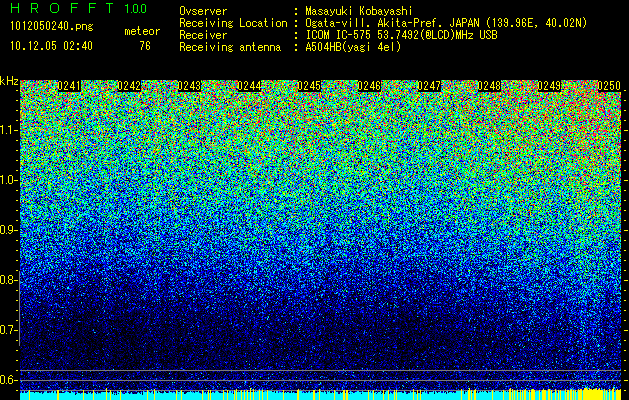This screenshot has height=400, width=629.
Task: Click the filename 1012050240.png
Action: point(52,27)
